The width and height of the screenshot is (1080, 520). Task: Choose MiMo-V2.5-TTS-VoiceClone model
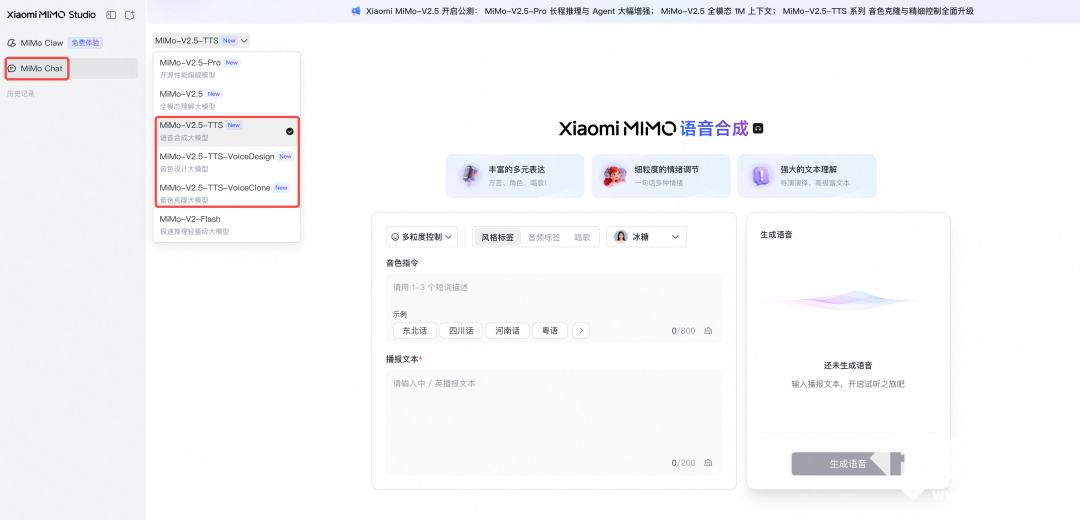click(x=227, y=193)
